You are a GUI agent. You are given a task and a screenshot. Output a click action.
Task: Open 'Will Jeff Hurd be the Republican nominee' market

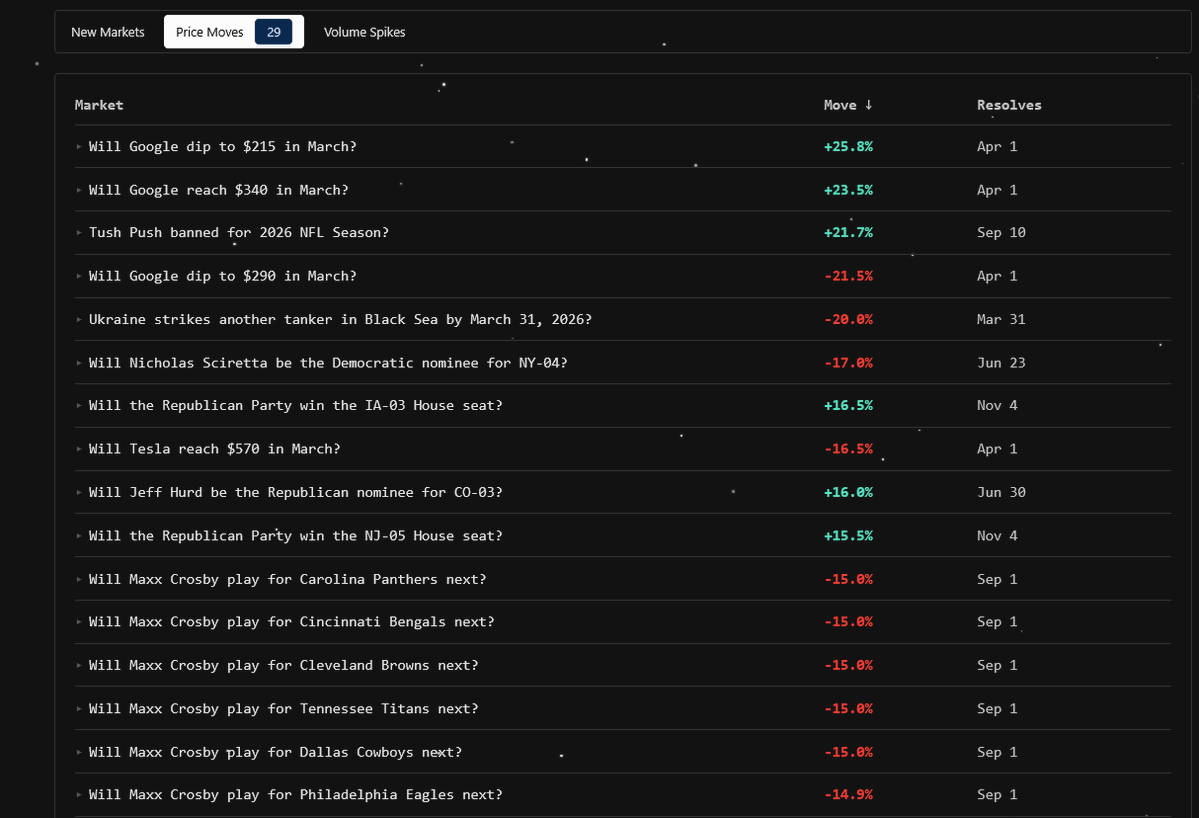pos(296,492)
